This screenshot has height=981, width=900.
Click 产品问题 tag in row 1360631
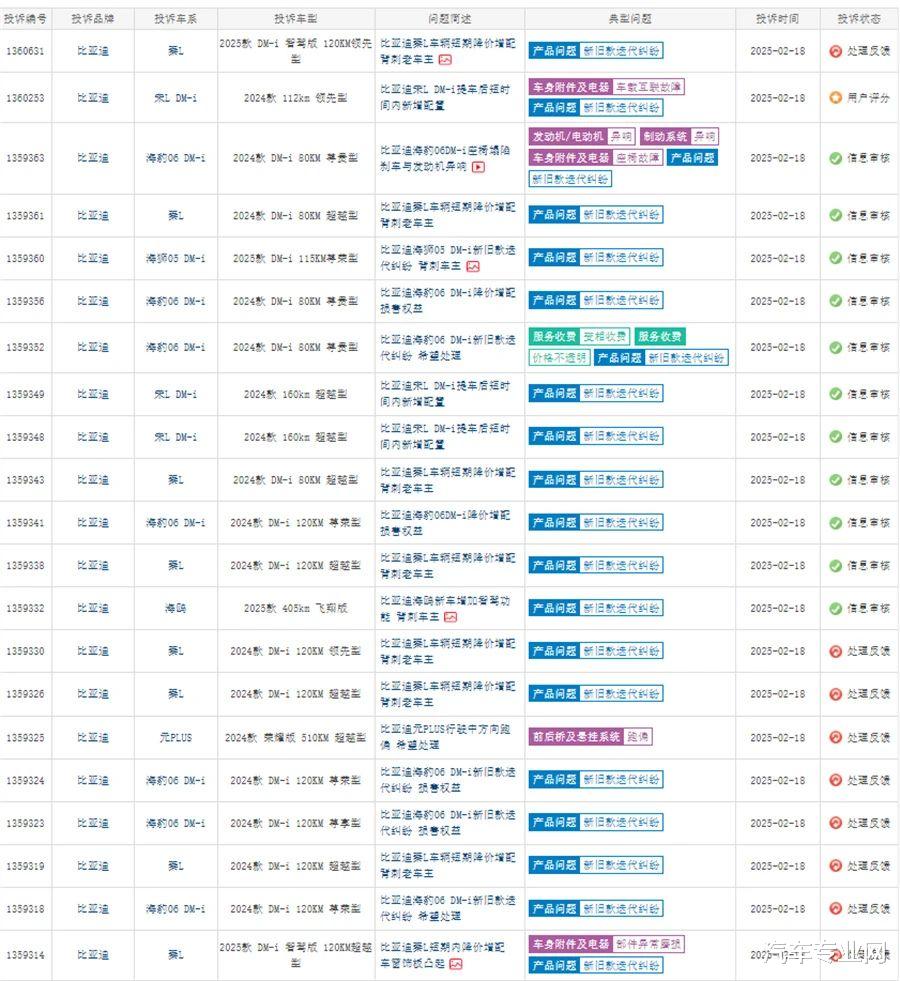pyautogui.click(x=554, y=51)
